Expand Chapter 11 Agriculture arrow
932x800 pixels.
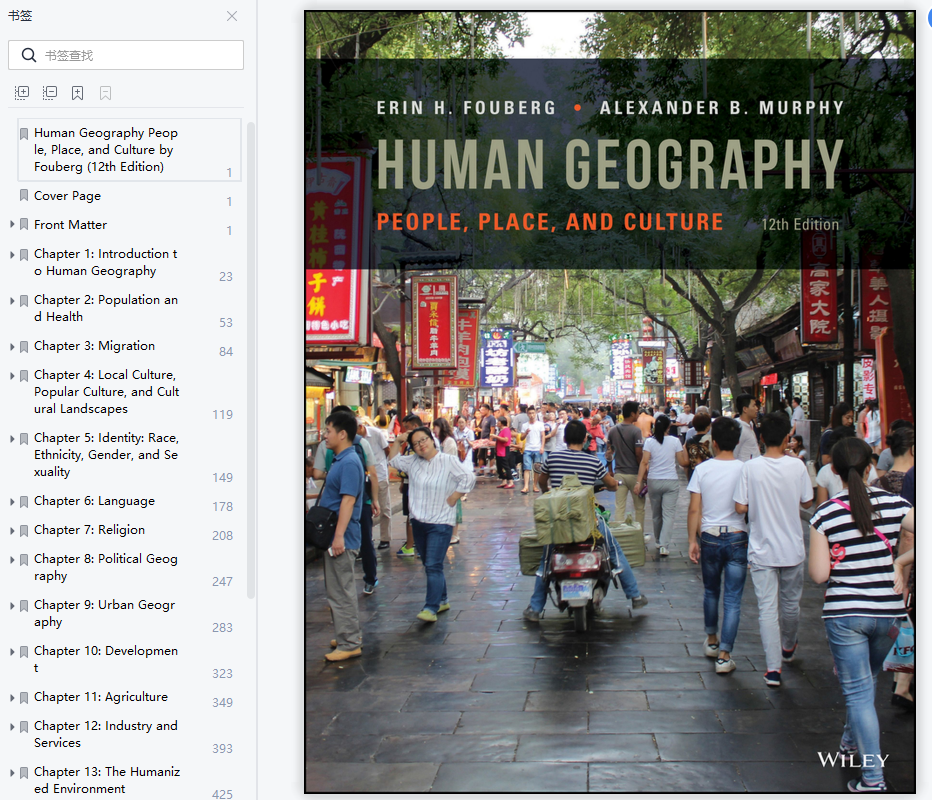click(x=12, y=698)
